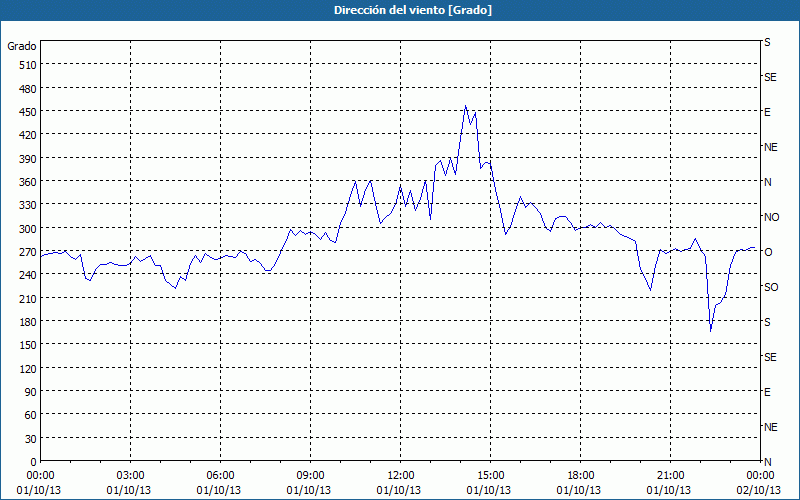
Task: Click the N compass label beside the 360 gridline
Action: coord(767,182)
